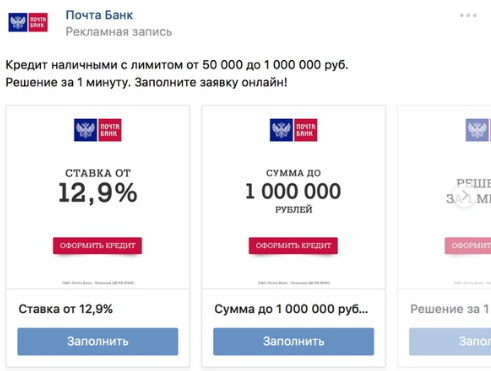Viewport: 491px width, 371px height.
Task: Click the partially visible logo on the third card
Action: click(x=478, y=130)
